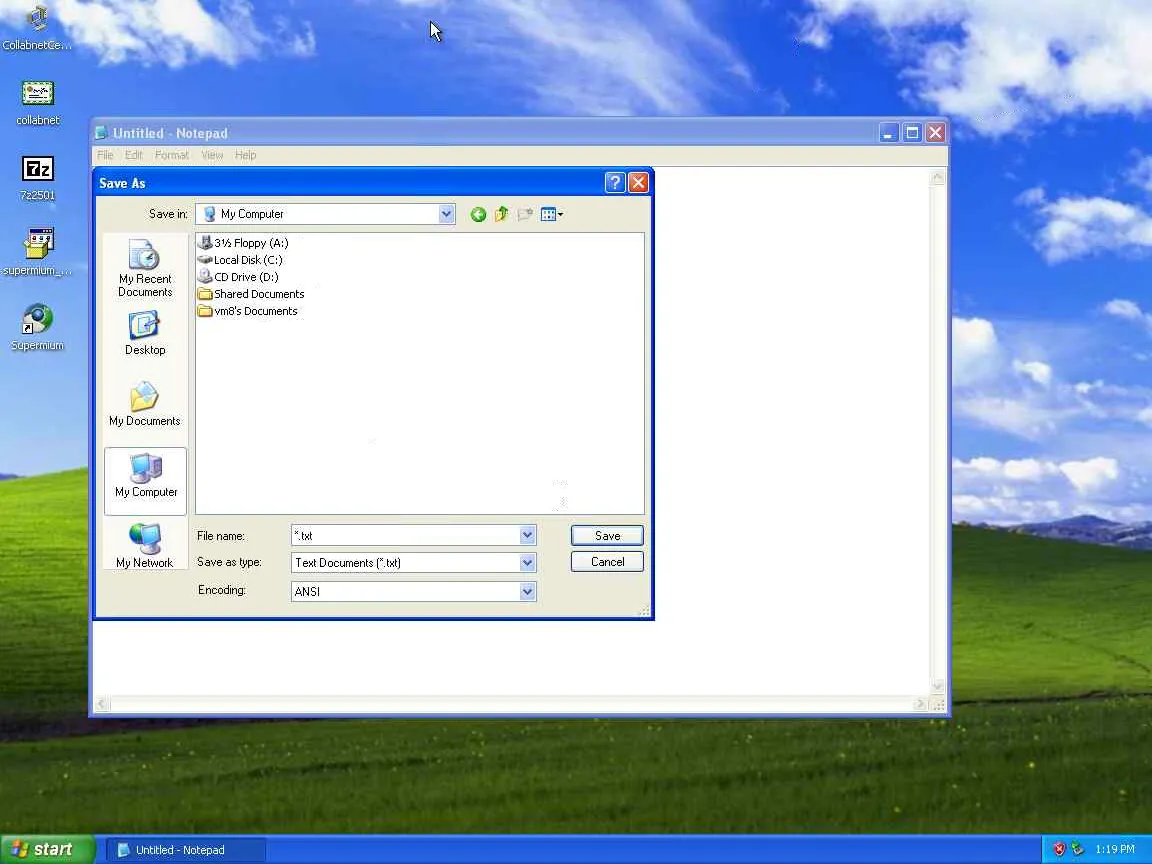Maximize the Notepad window
The image size is (1152, 864).
(x=912, y=133)
